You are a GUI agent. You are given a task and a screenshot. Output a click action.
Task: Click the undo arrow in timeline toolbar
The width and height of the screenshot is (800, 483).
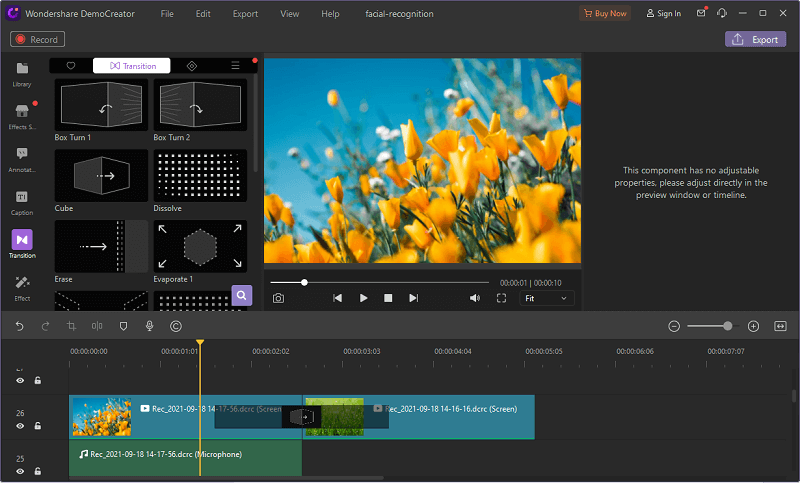pos(19,326)
